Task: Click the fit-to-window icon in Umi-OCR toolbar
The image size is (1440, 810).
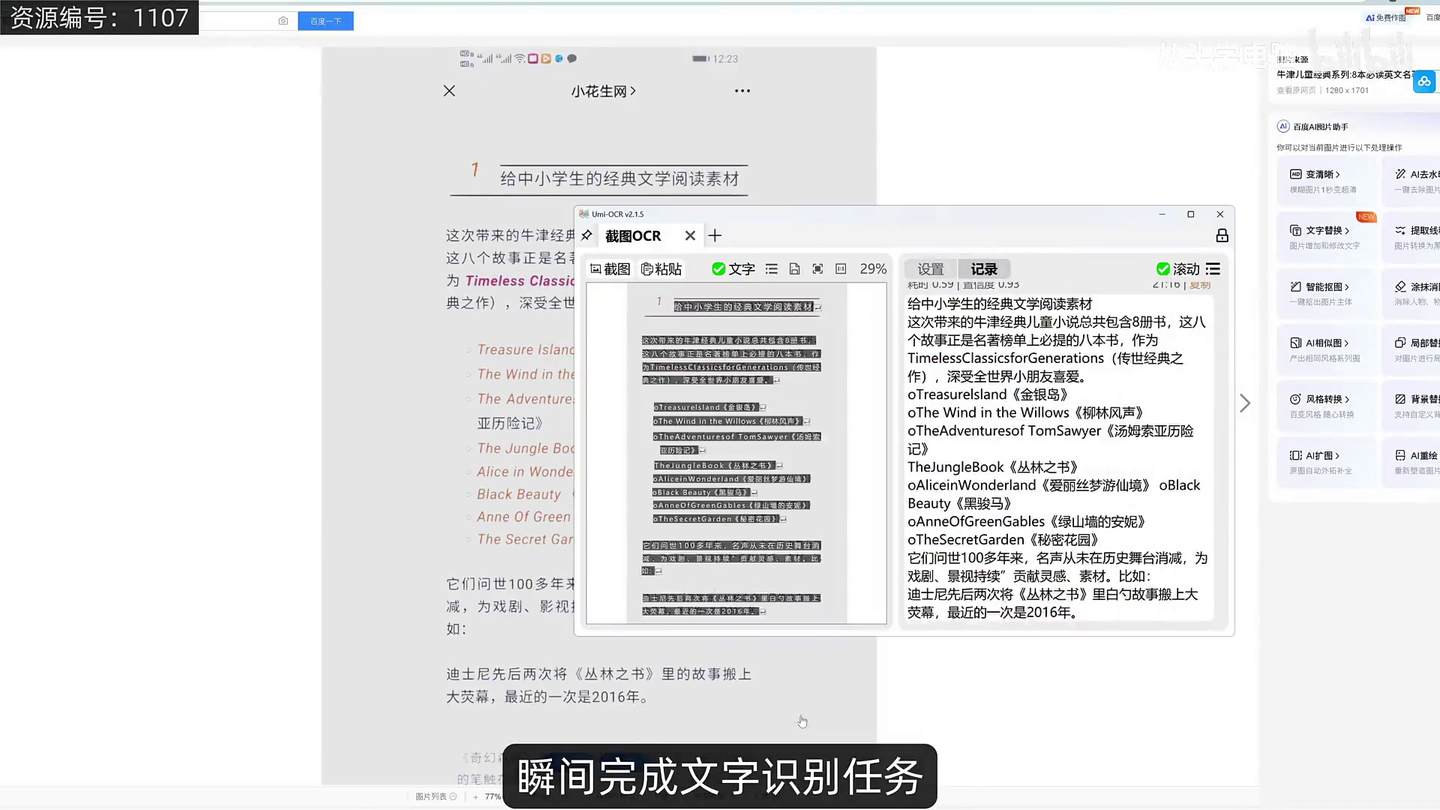Action: (x=817, y=269)
